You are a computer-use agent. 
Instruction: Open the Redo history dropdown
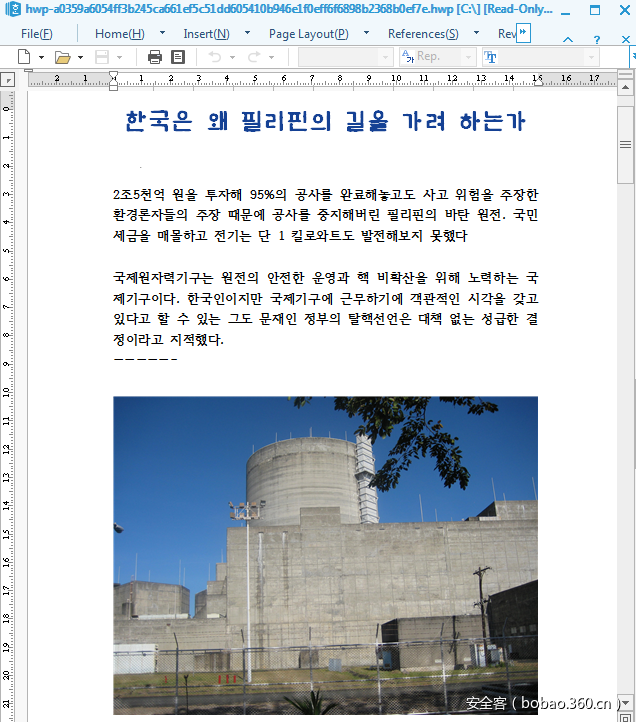pyautogui.click(x=272, y=58)
